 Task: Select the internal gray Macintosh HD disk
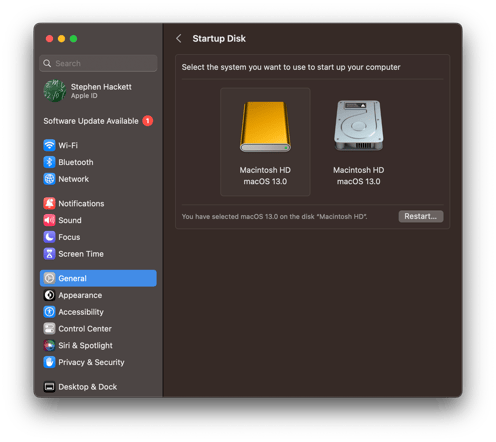coord(359,142)
